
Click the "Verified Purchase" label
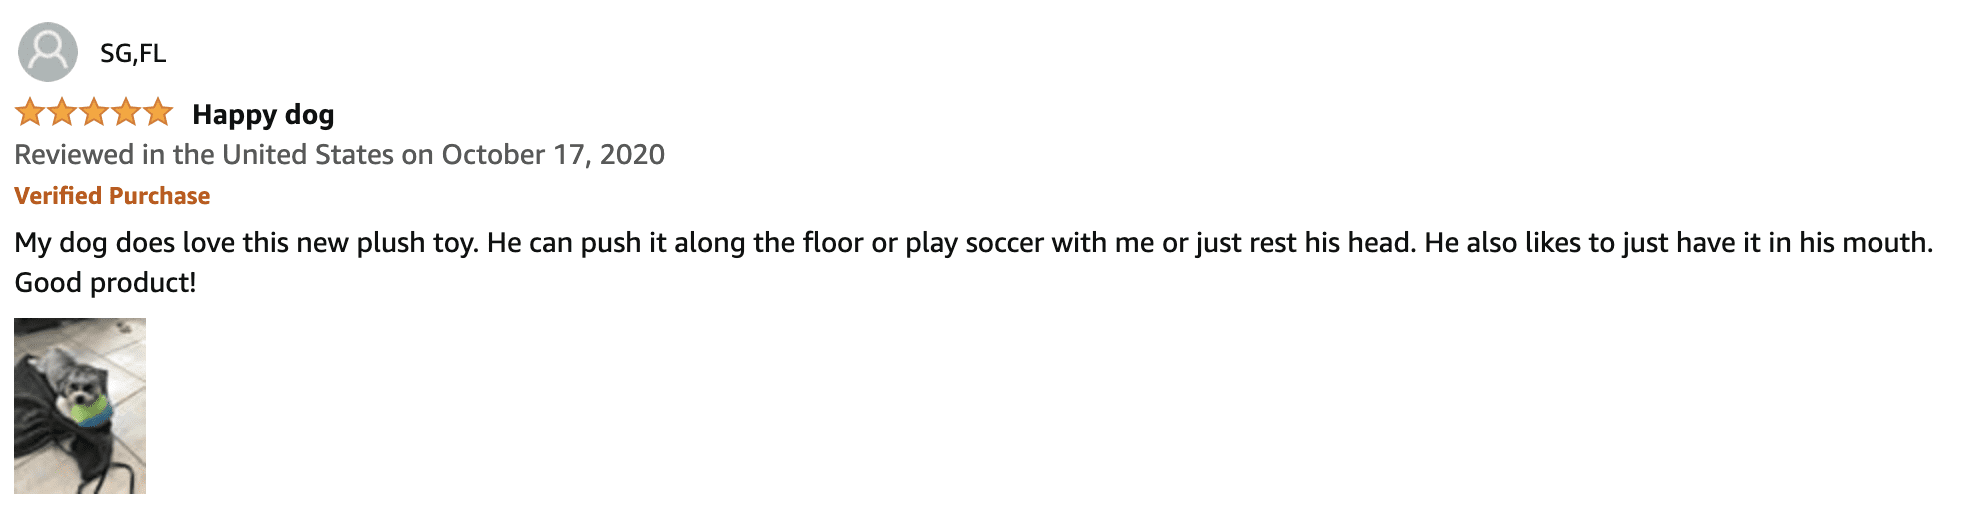pyautogui.click(x=112, y=196)
